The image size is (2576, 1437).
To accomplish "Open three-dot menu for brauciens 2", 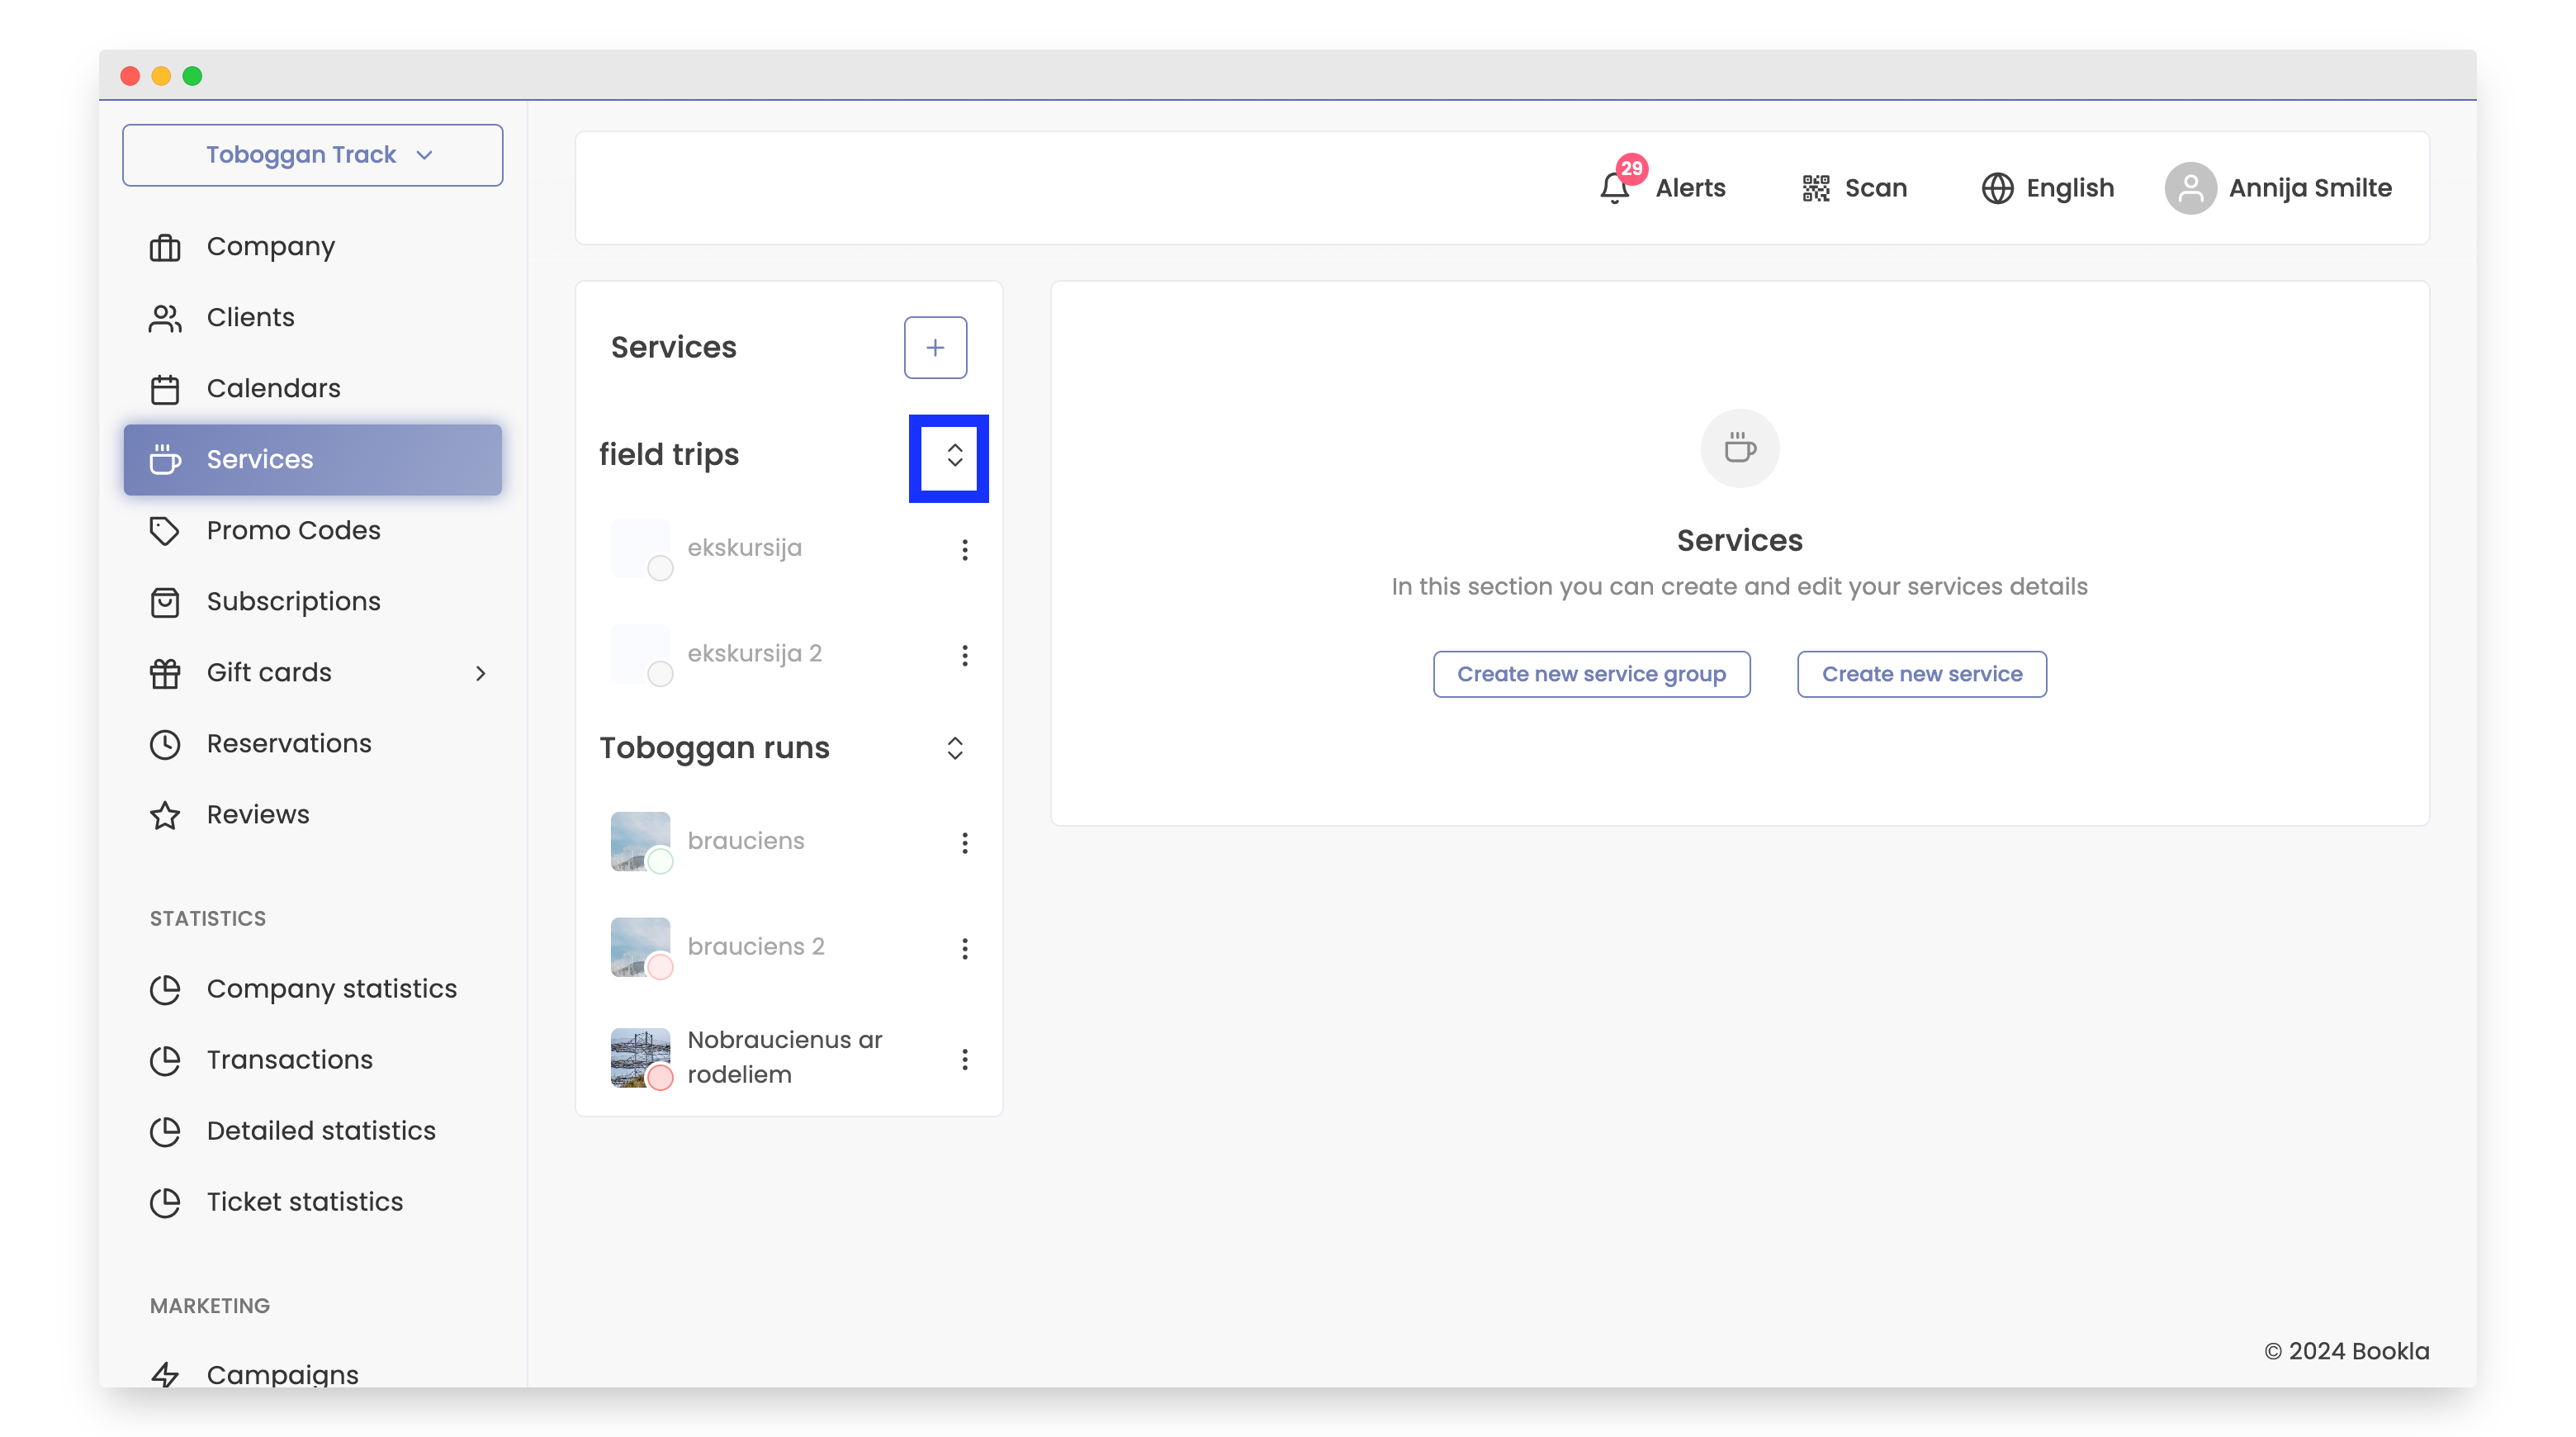I will [964, 947].
